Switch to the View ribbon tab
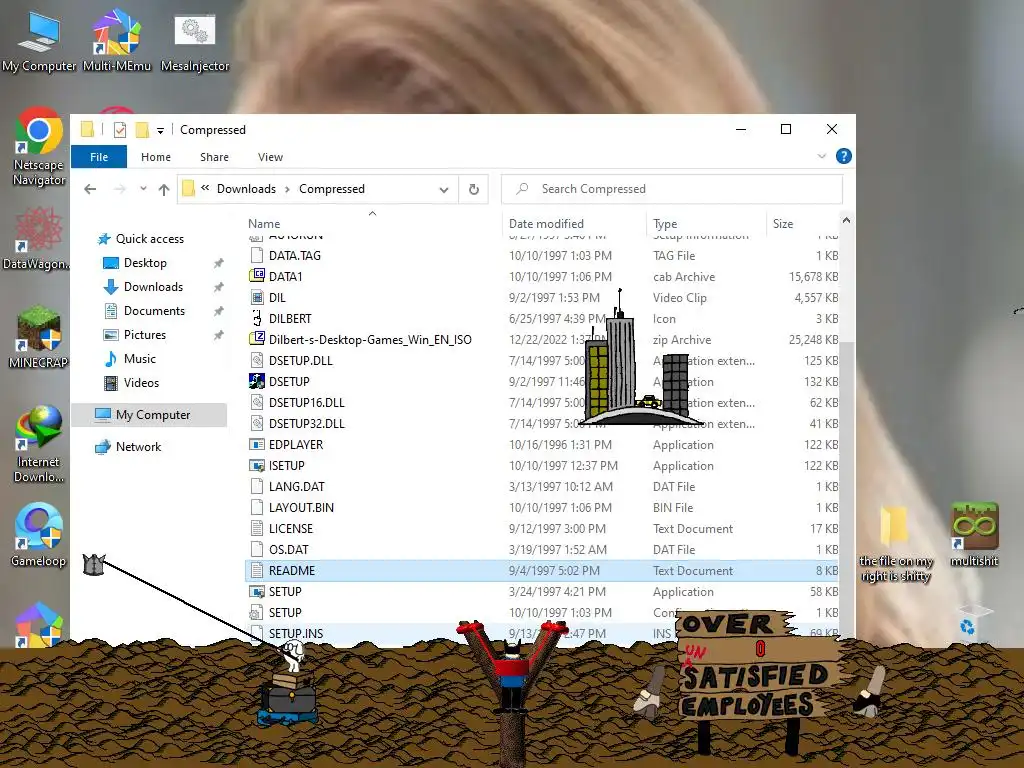Viewport: 1024px width, 768px height. [270, 157]
